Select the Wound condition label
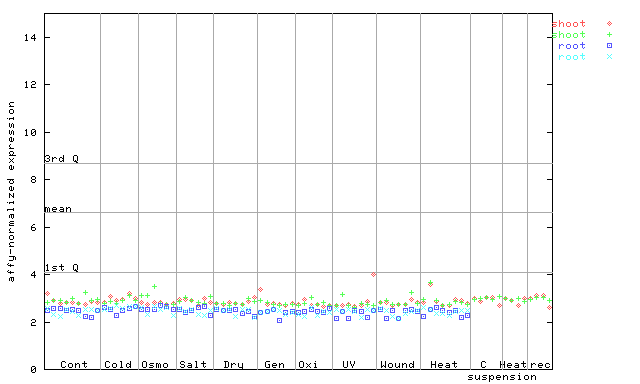The width and height of the screenshot is (640, 384). [397, 364]
